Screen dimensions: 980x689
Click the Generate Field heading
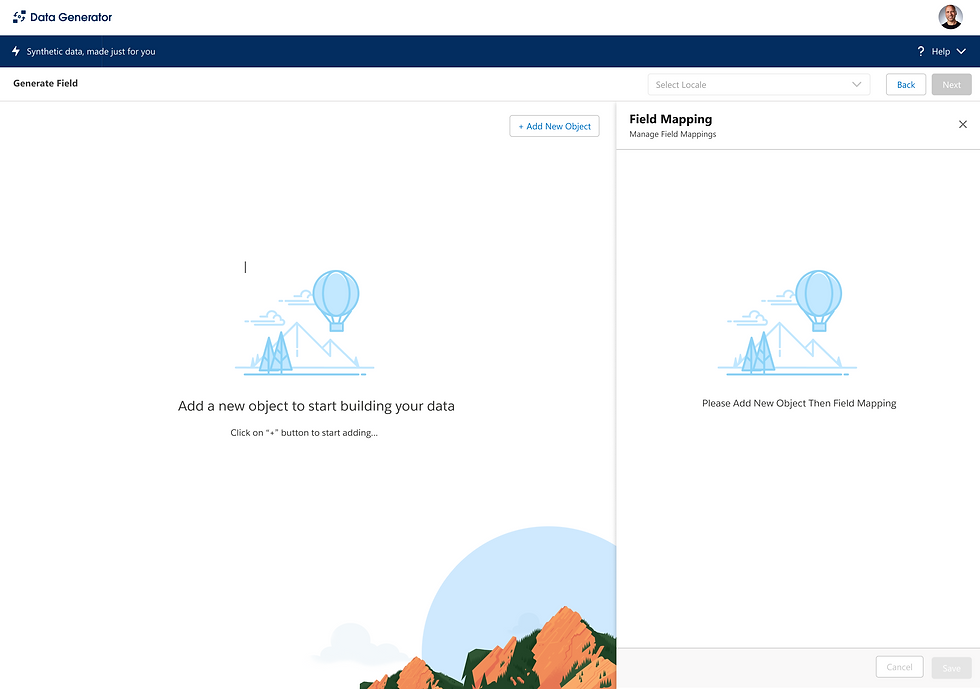[46, 83]
